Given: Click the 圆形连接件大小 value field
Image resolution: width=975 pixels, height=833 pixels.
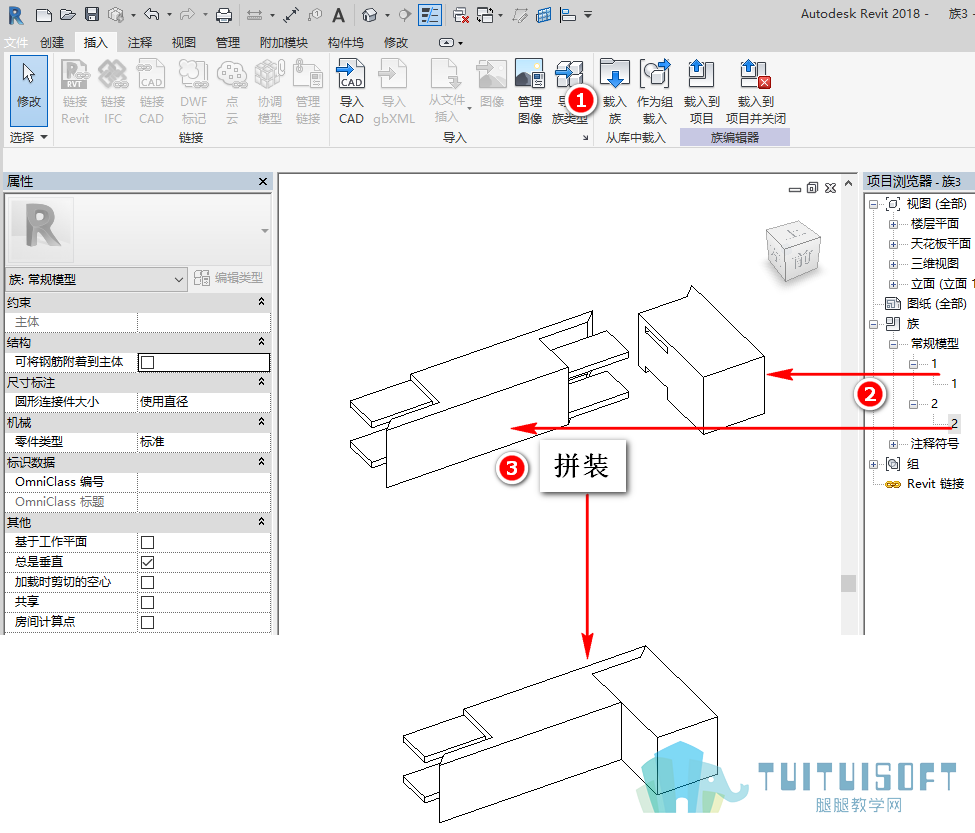Looking at the screenshot, I should tap(203, 402).
